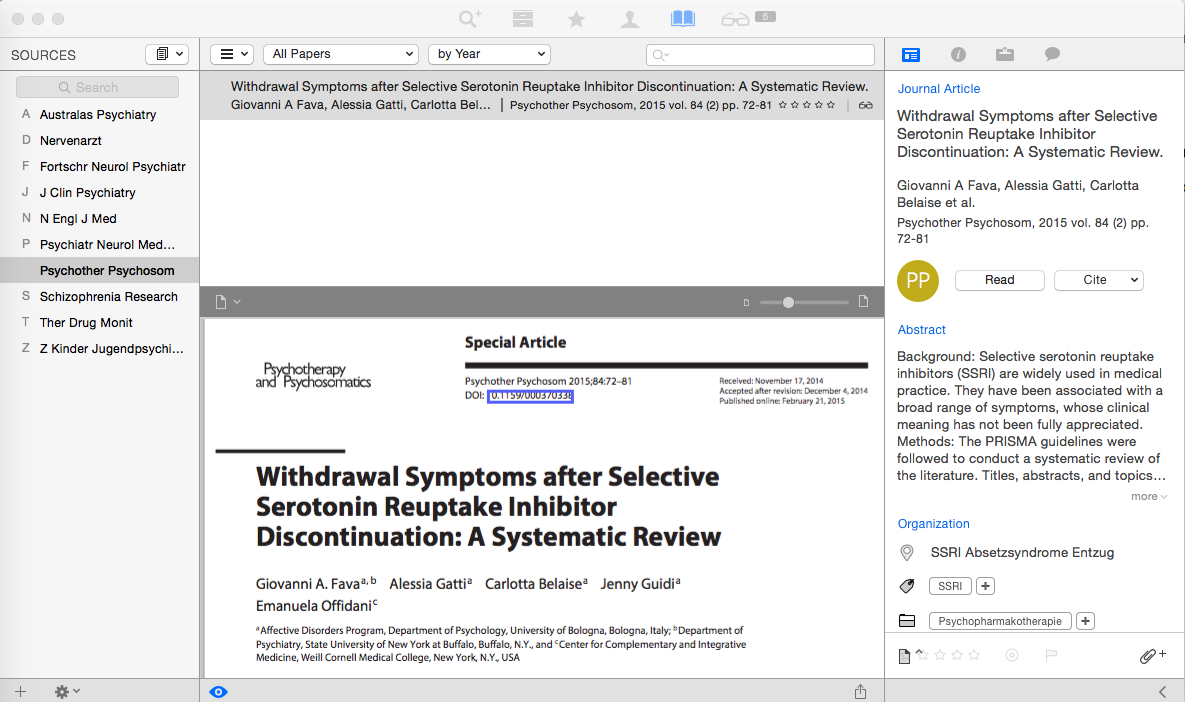Screen dimensions: 1185x702
Task: Click the Read button
Action: pyautogui.click(x=1000, y=280)
